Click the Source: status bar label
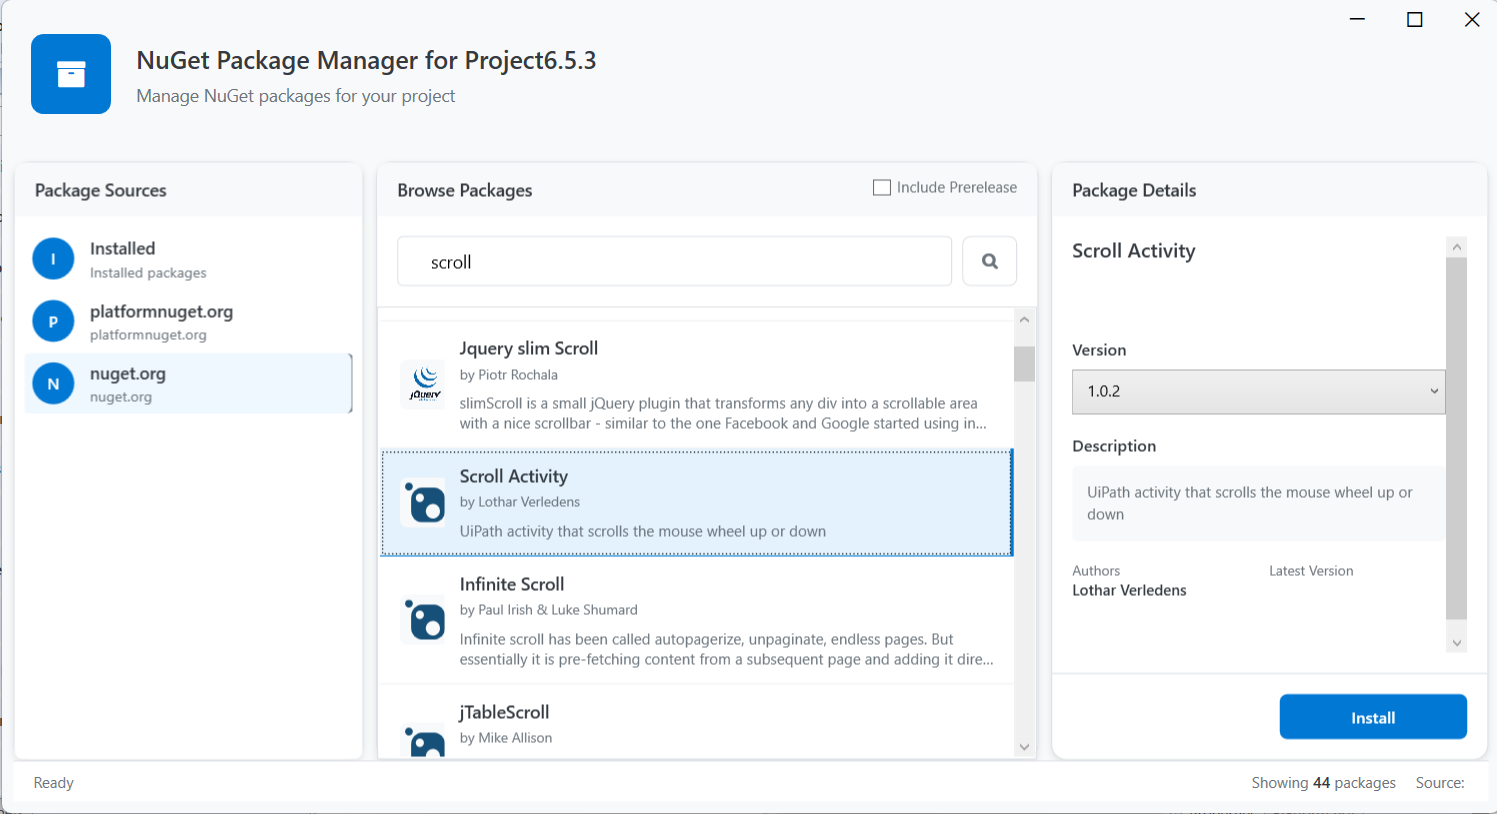This screenshot has width=1497, height=814. [x=1440, y=783]
